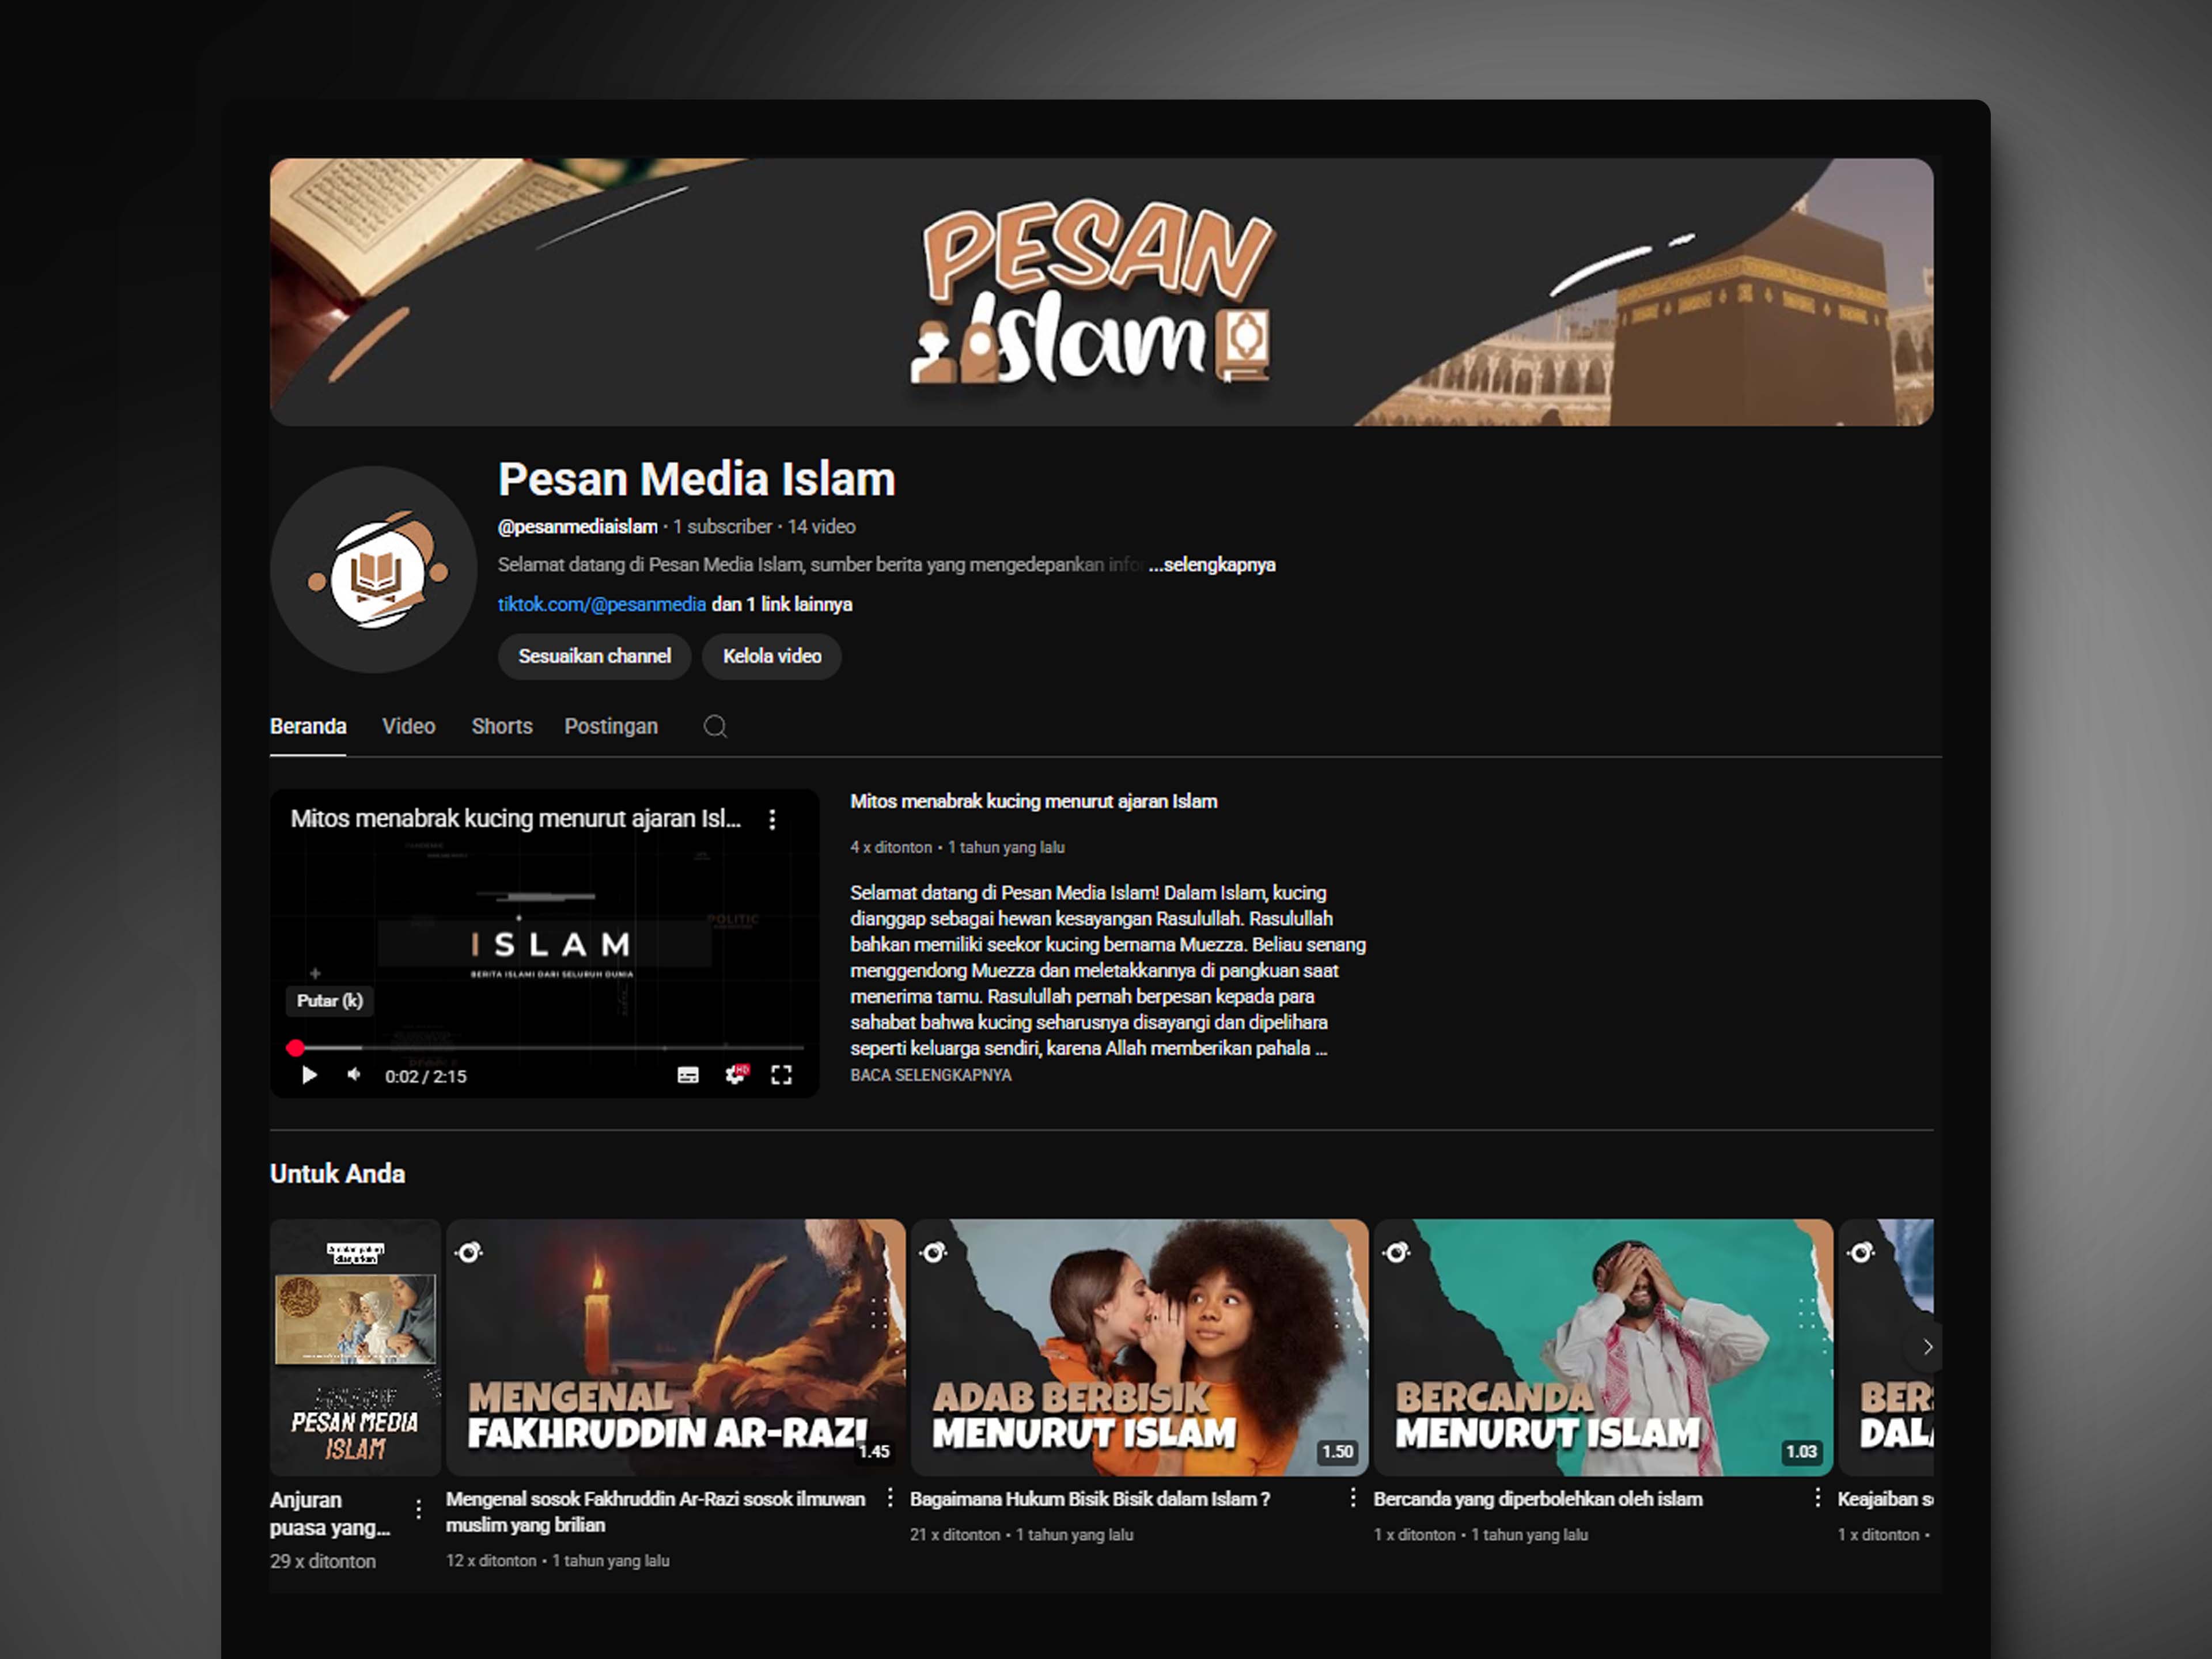Viewport: 2212px width, 1659px height.
Task: Open the Postingan tab
Action: (x=611, y=726)
